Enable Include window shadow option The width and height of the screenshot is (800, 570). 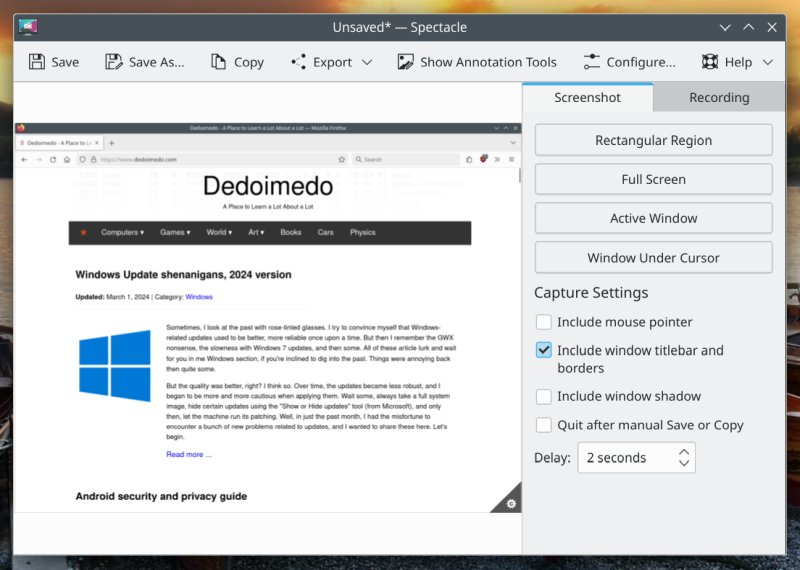click(543, 396)
